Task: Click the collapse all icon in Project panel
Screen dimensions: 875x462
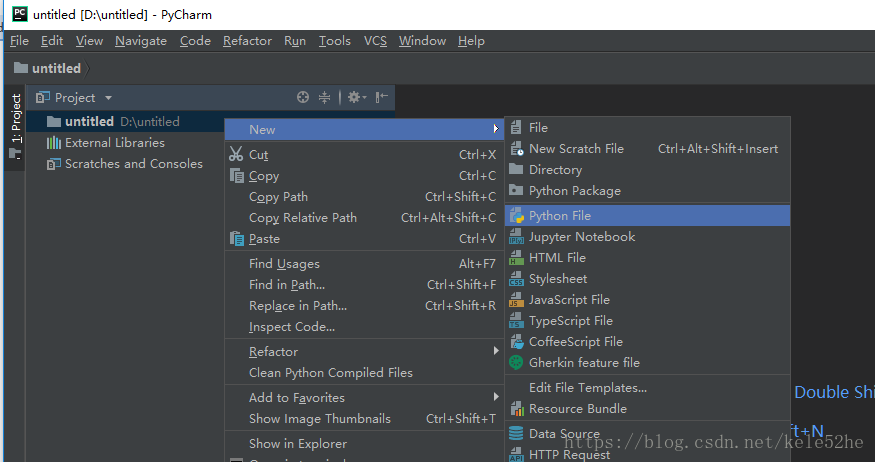Action: [324, 98]
